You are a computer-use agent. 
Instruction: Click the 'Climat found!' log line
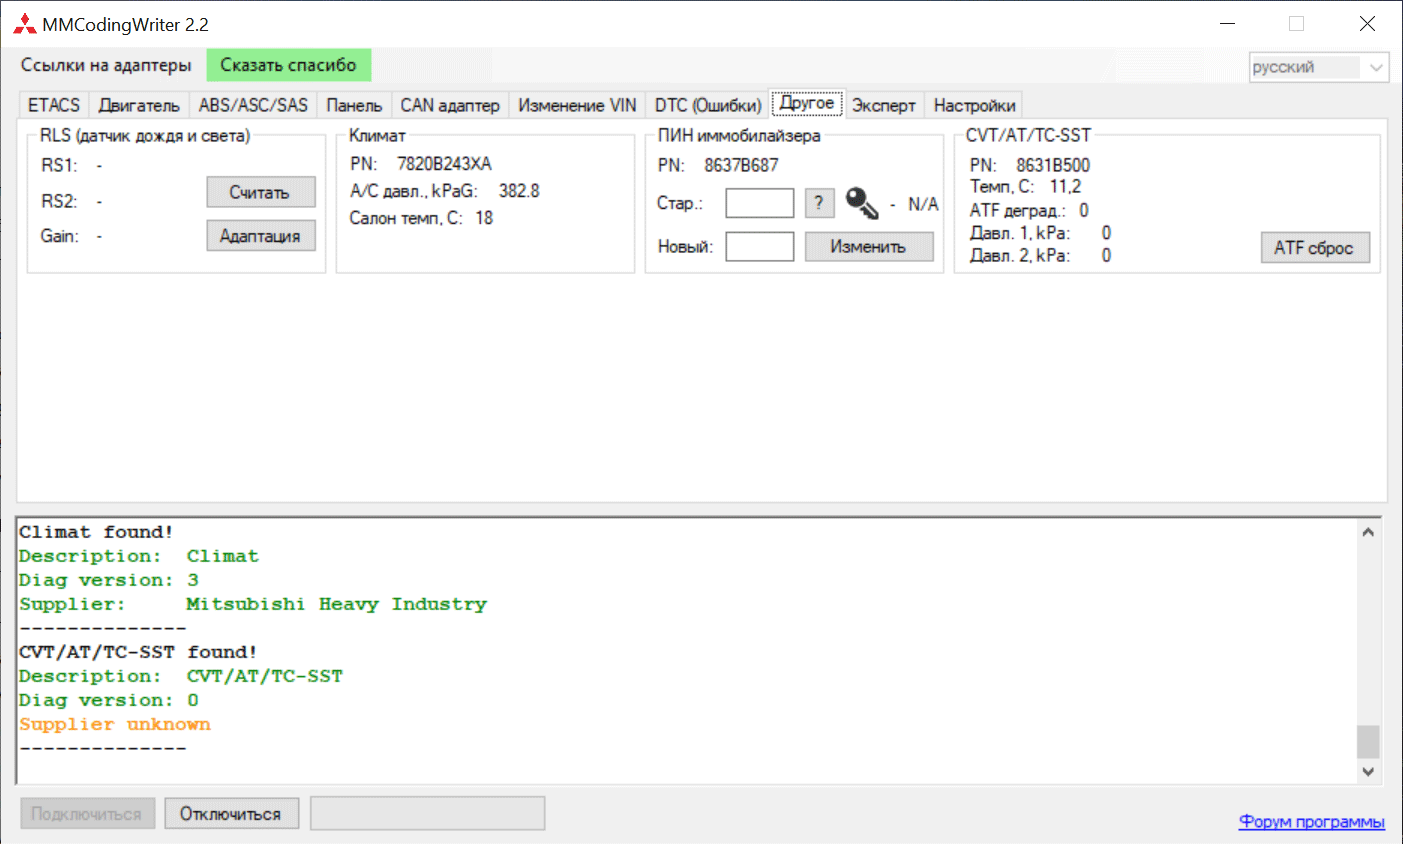click(96, 532)
